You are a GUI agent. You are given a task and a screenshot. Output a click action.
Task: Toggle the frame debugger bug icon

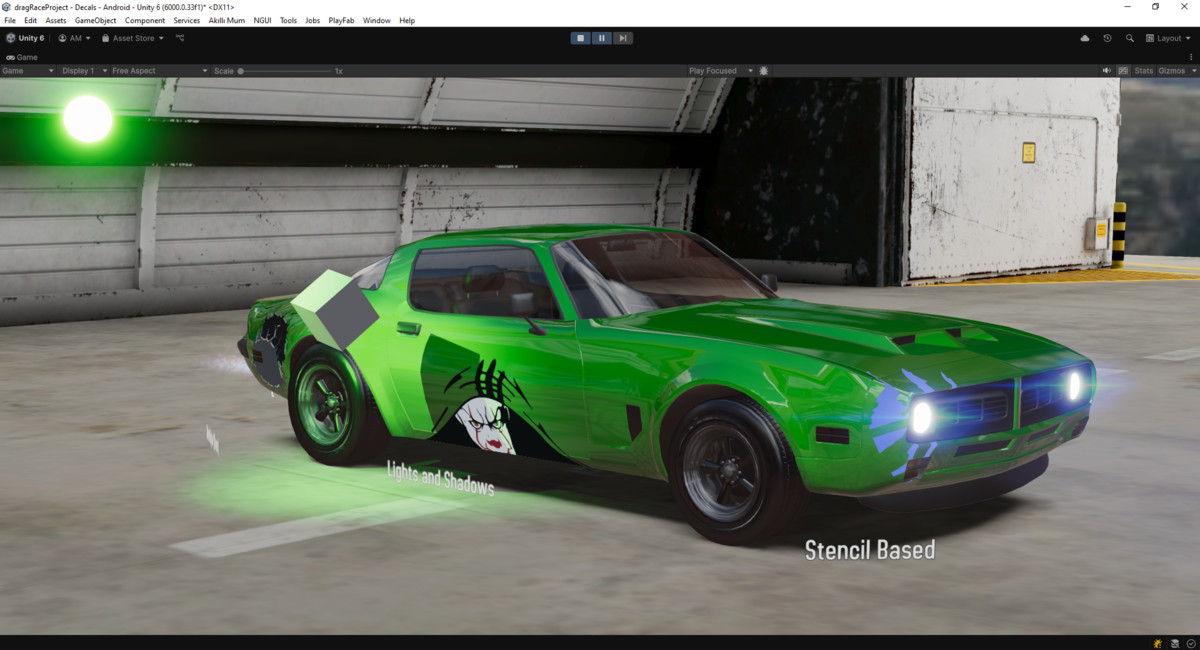(764, 71)
